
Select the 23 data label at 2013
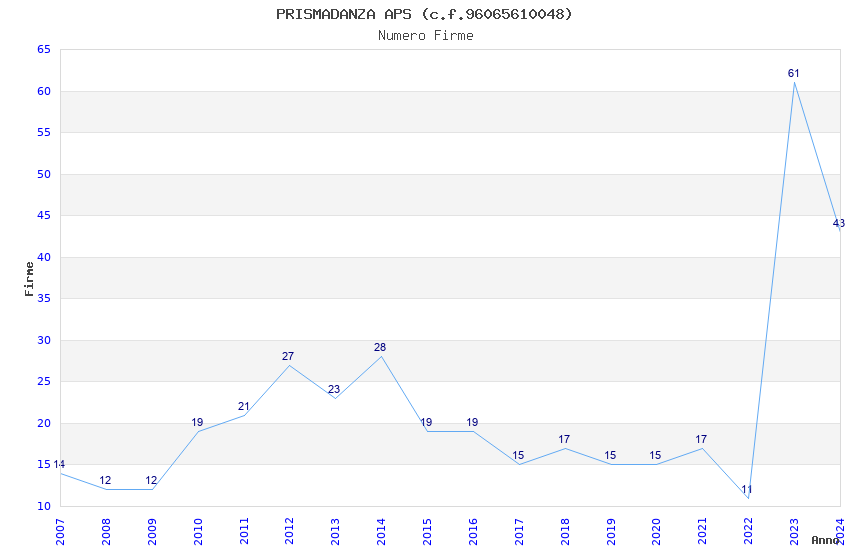tap(333, 389)
